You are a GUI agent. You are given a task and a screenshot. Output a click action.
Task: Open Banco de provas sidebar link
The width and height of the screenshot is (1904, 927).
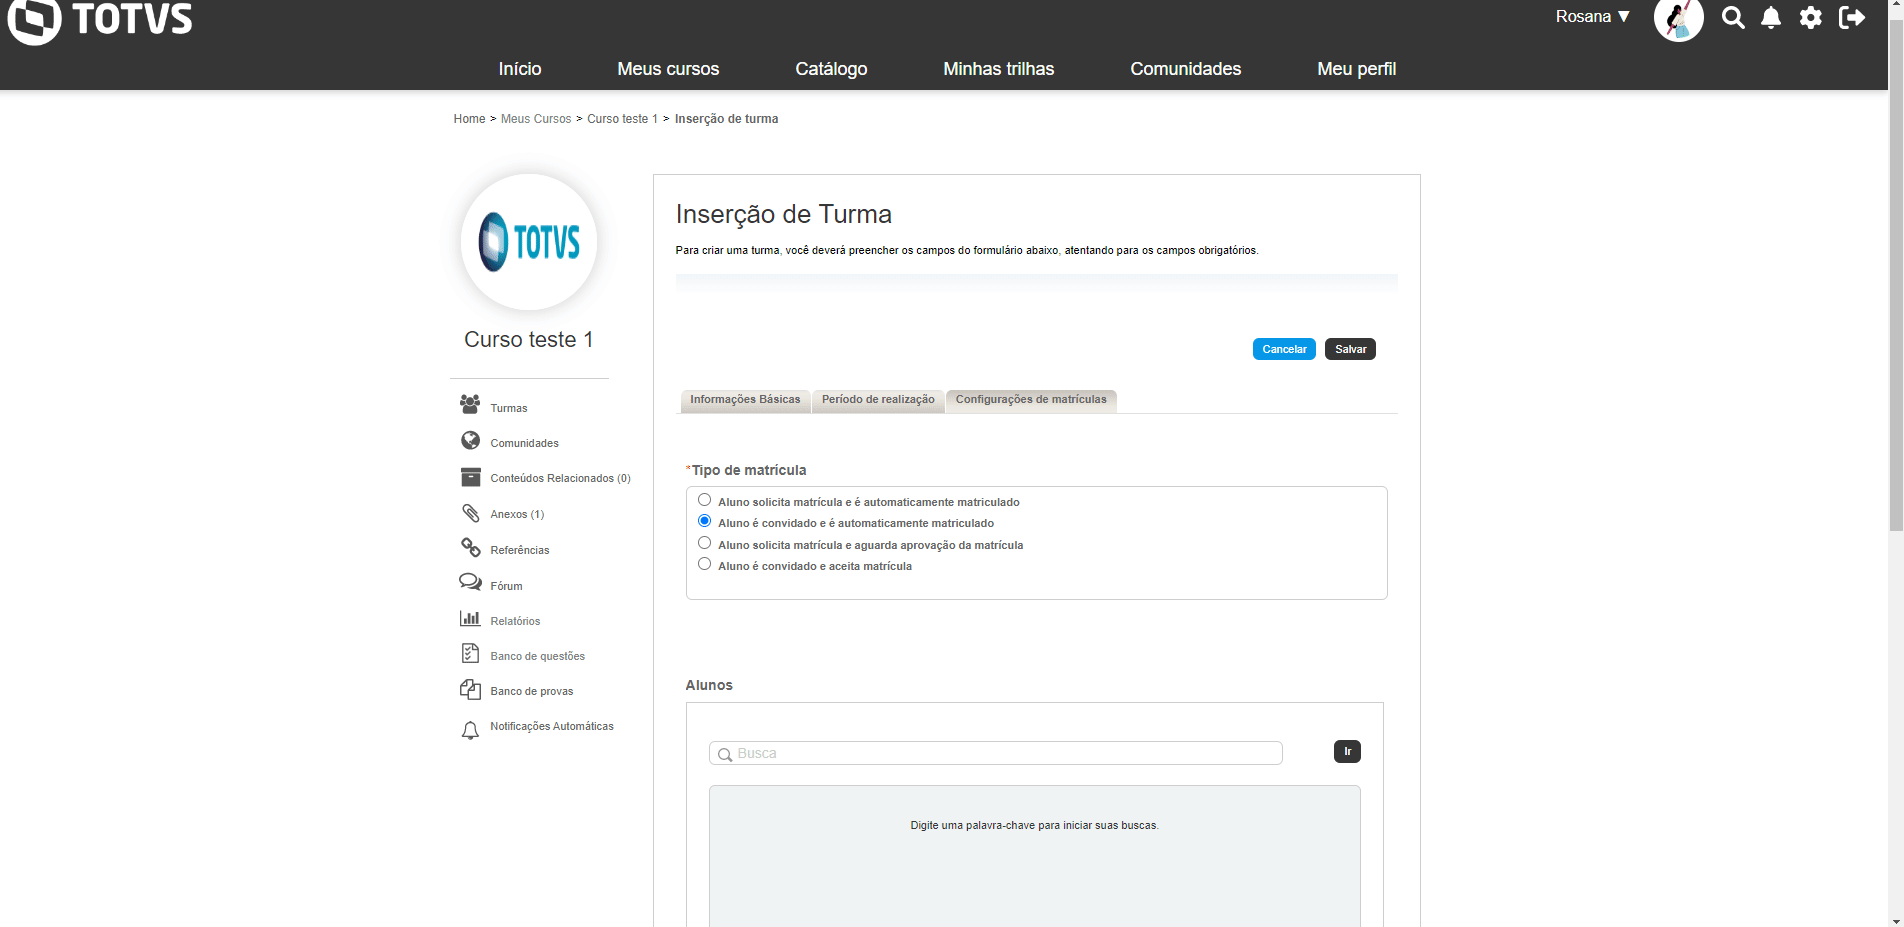click(x=532, y=691)
